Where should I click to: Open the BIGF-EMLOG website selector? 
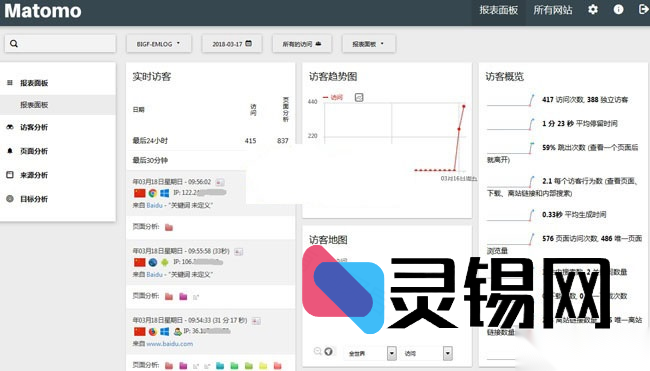(x=159, y=44)
